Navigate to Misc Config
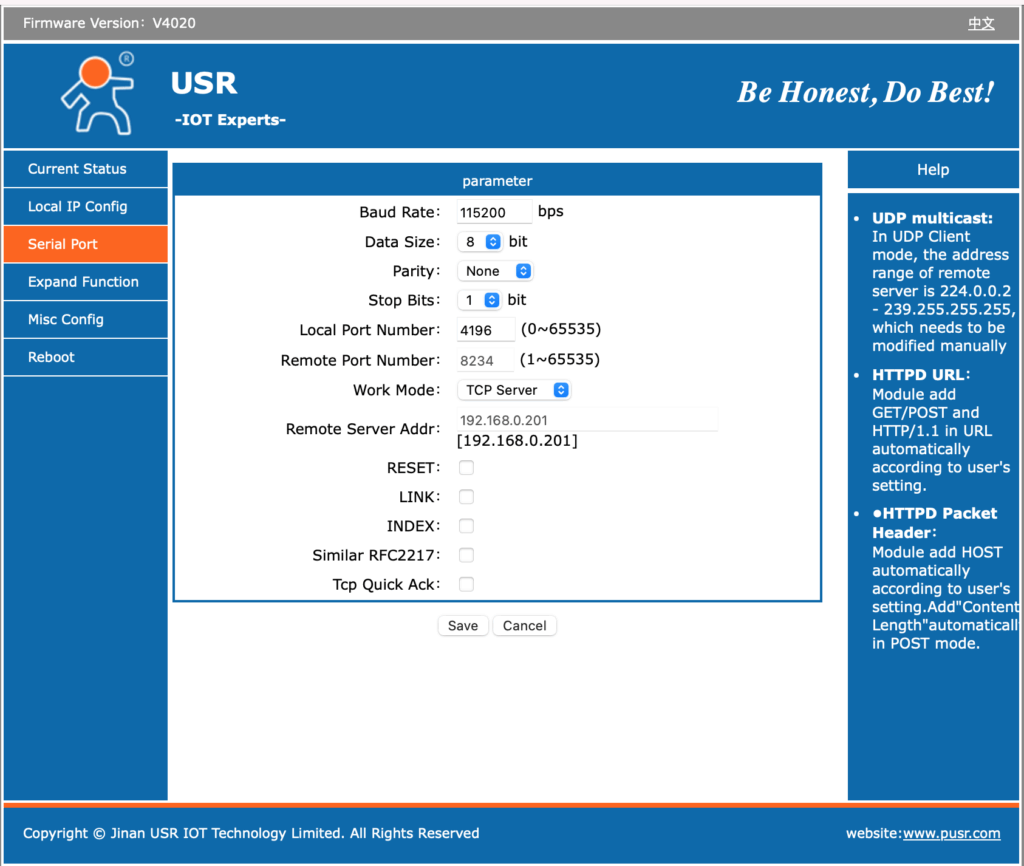1024x866 pixels. (66, 319)
